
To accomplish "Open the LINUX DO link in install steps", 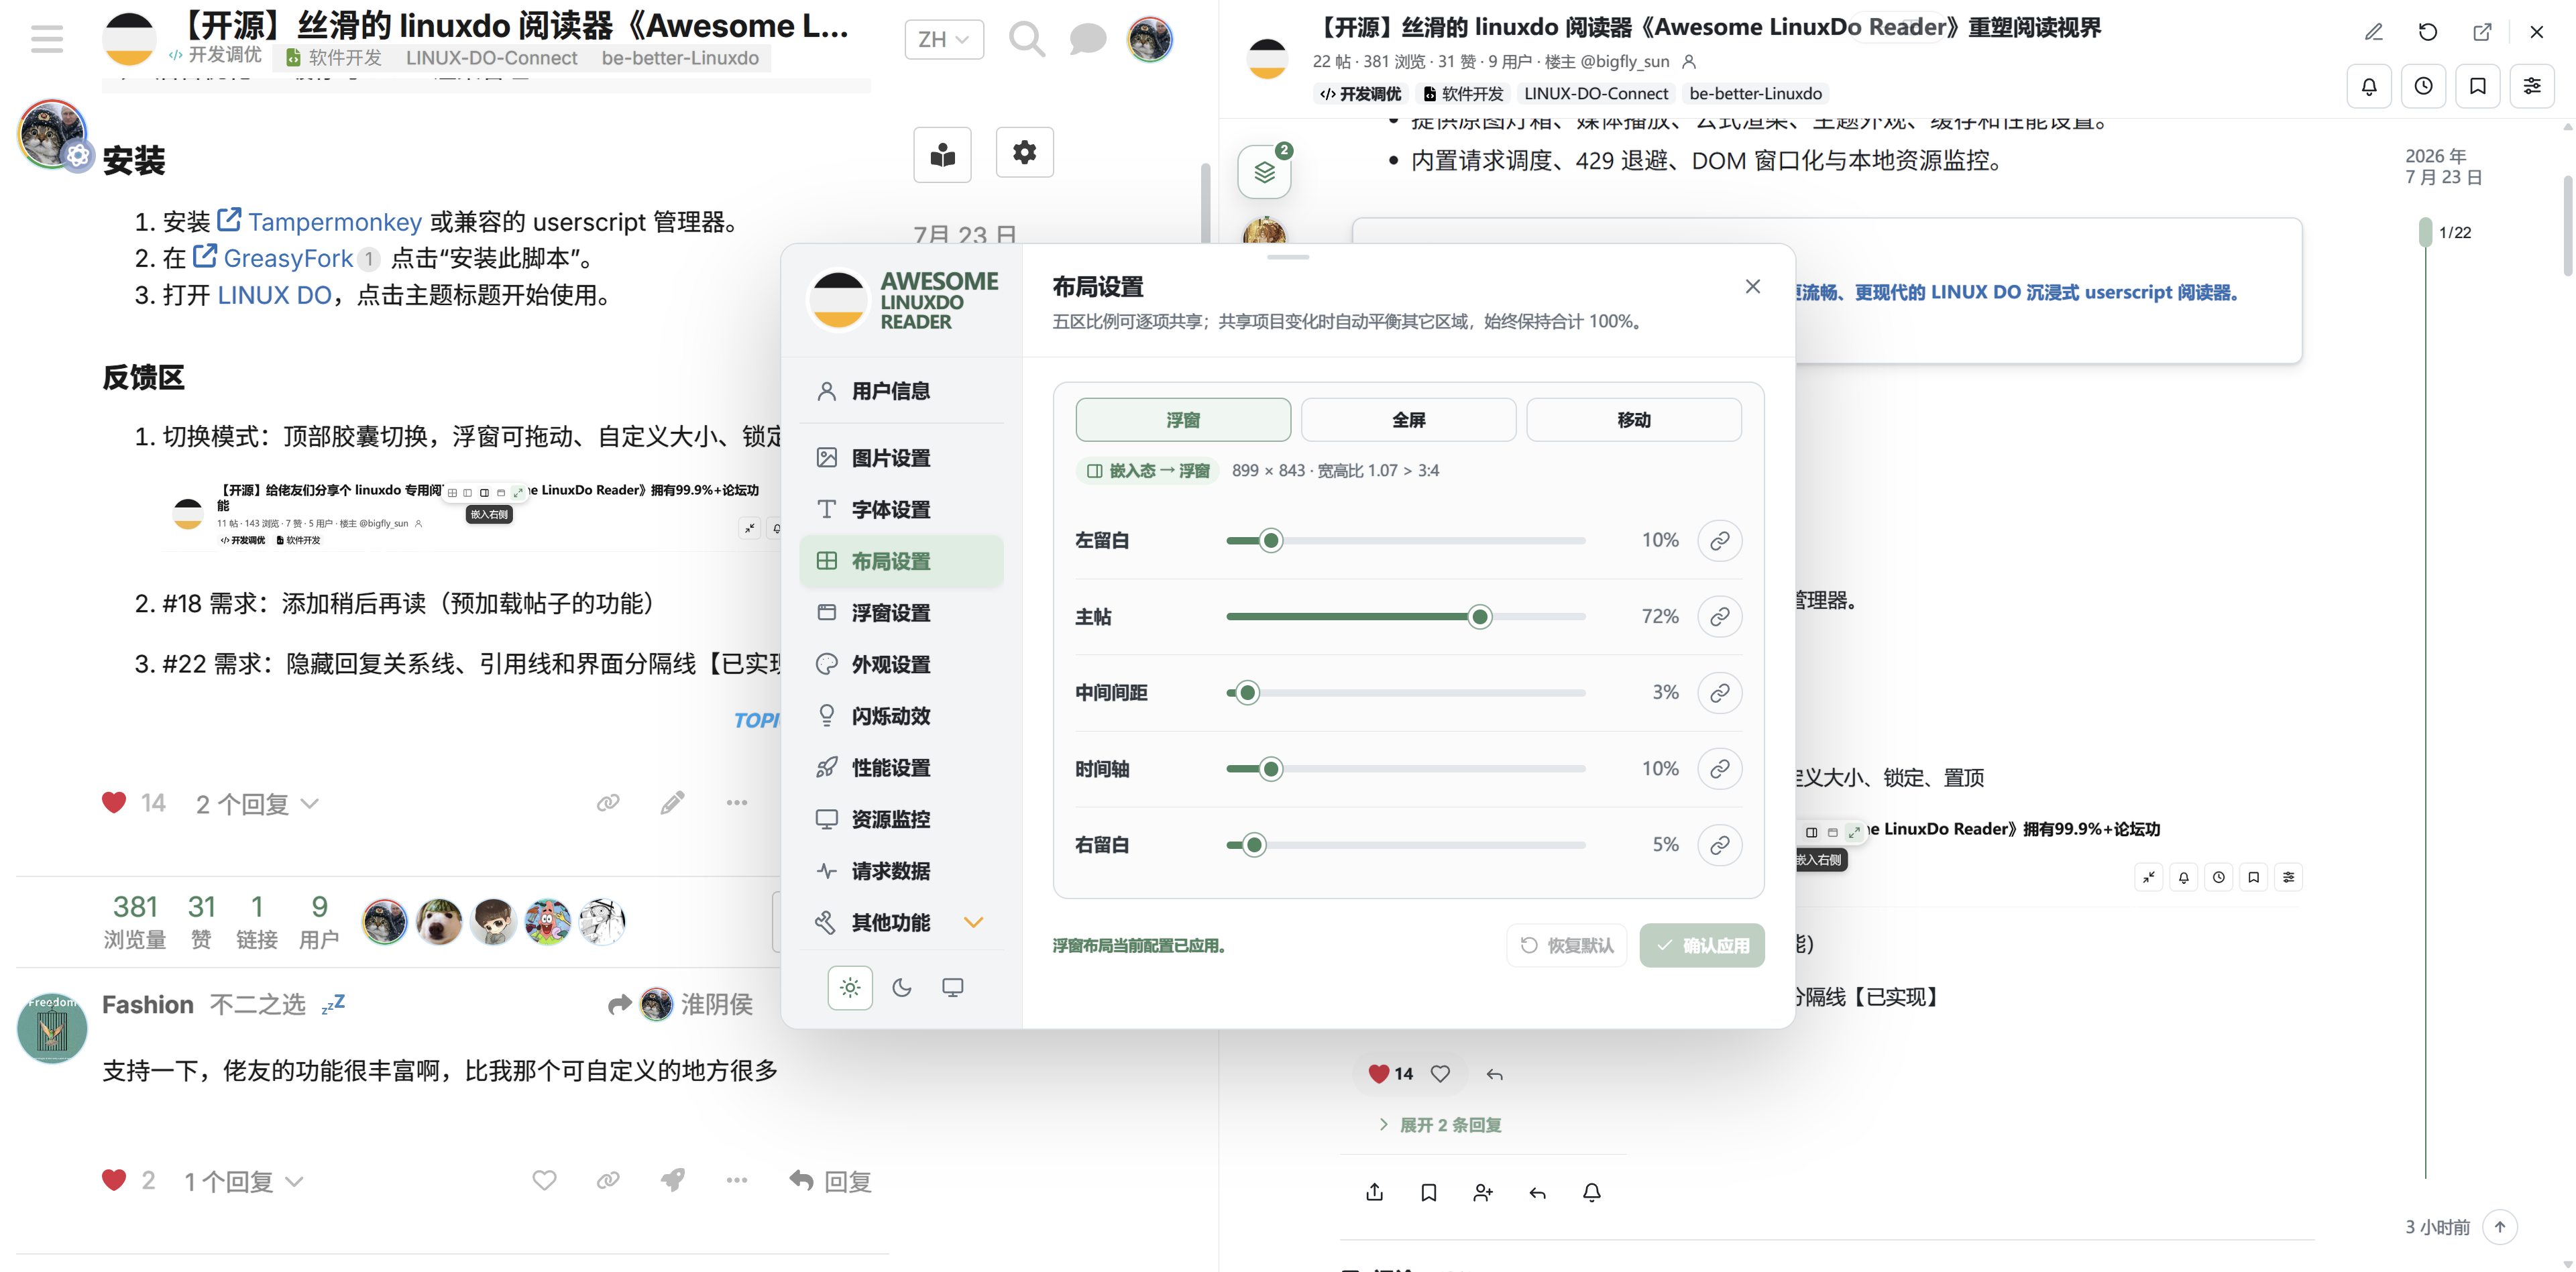I will pyautogui.click(x=274, y=295).
